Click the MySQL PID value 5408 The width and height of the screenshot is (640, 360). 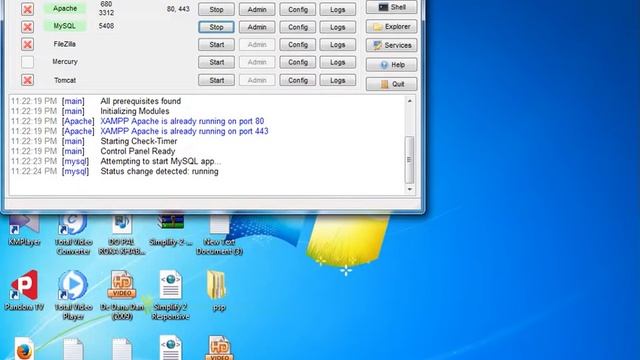106,26
